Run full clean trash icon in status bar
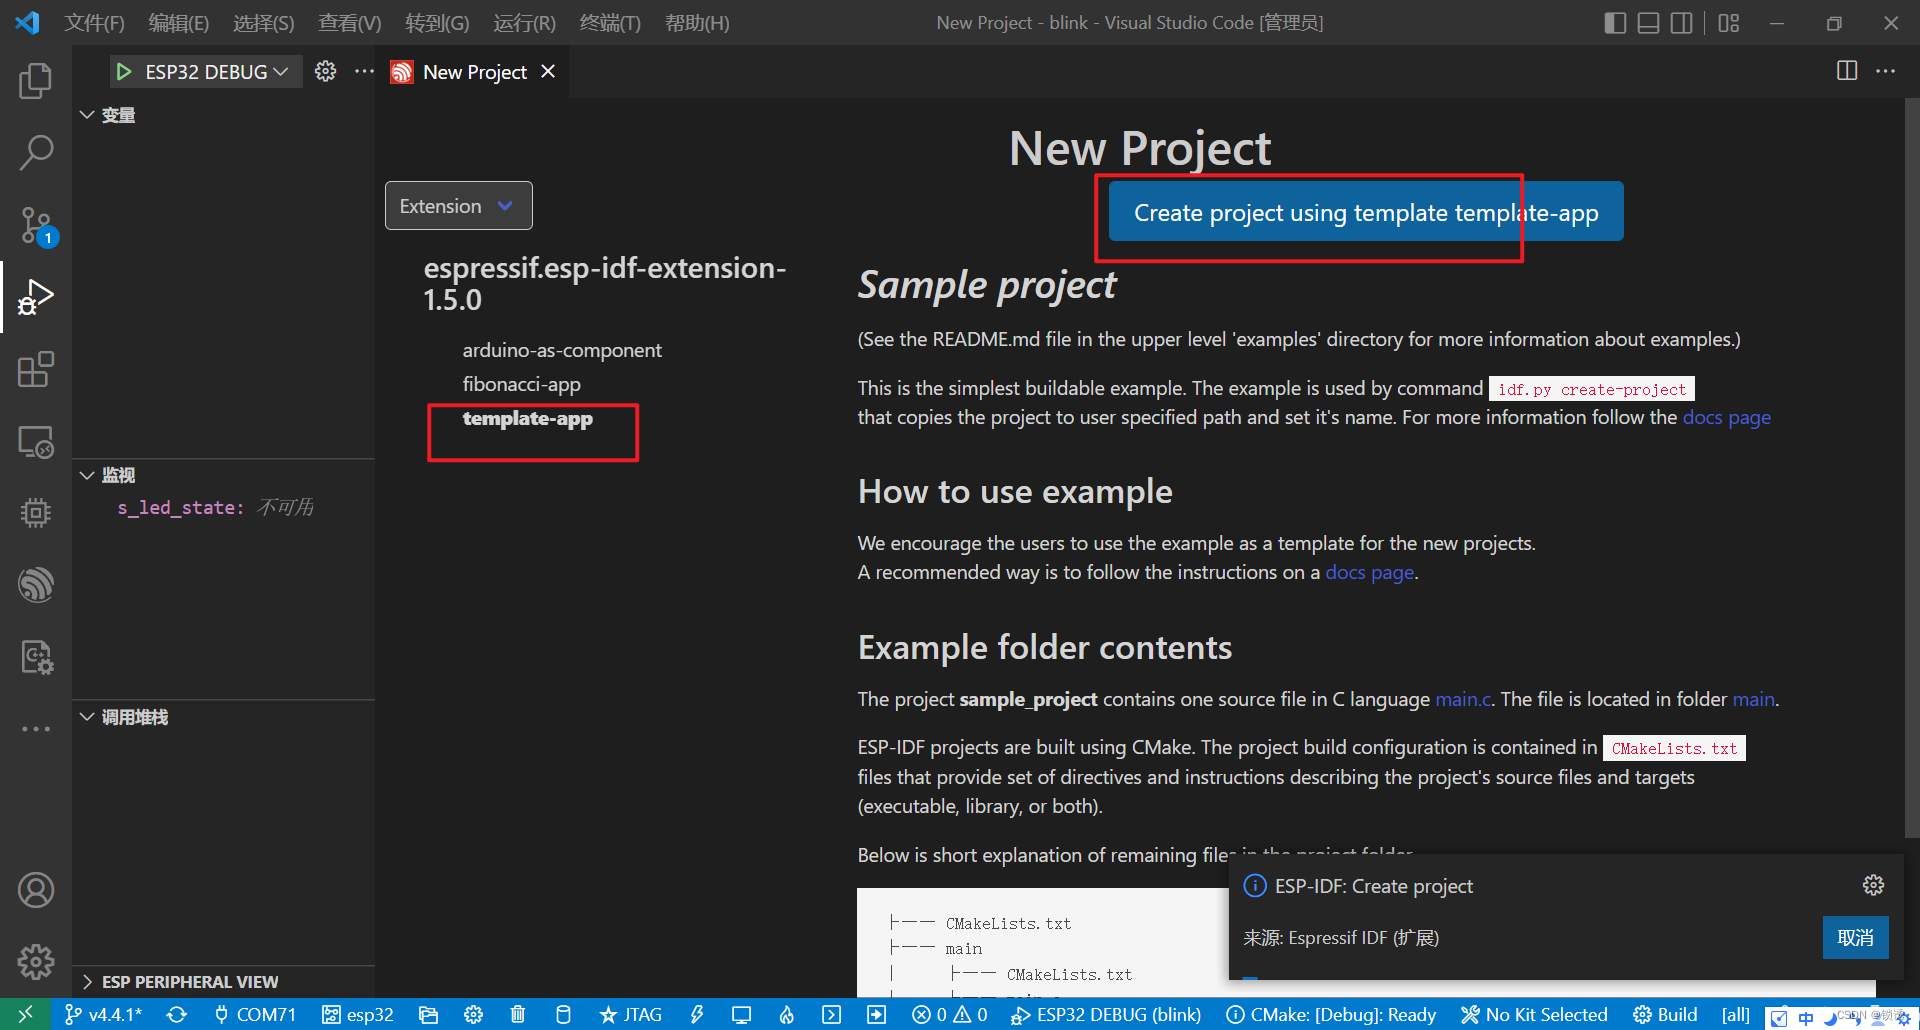The image size is (1920, 1030). 518,1014
